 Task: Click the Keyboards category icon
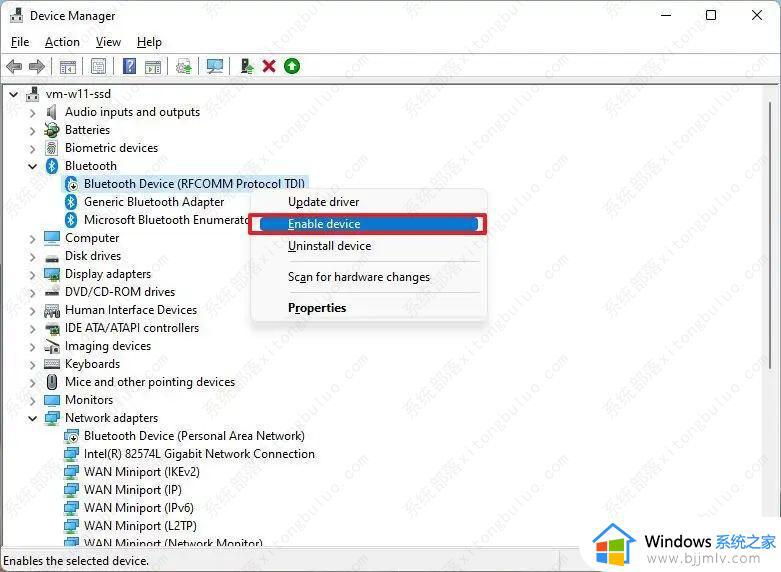[52, 364]
